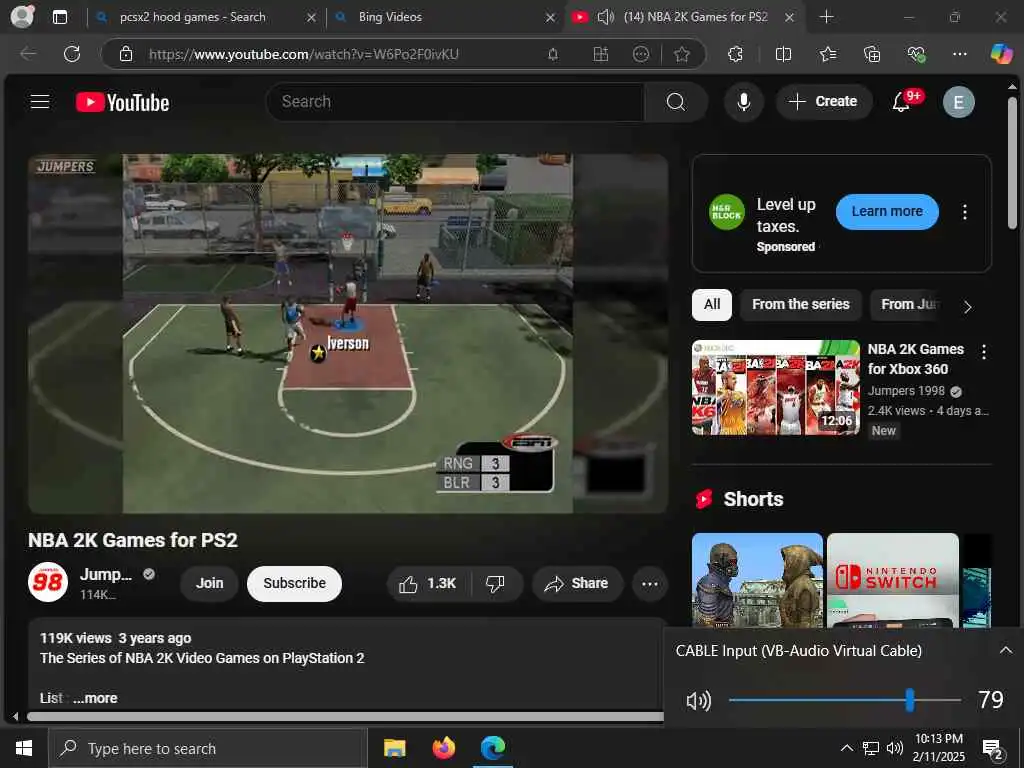Click the taskbar search box
Image resolution: width=1024 pixels, height=768 pixels.
[208, 748]
